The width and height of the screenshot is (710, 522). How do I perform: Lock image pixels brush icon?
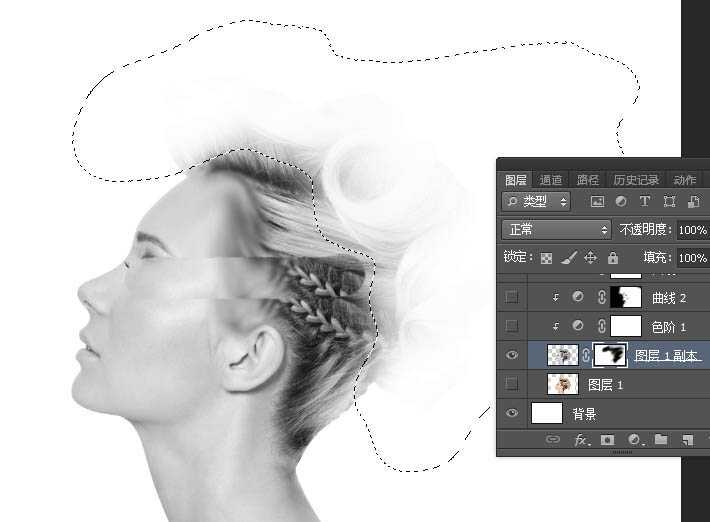(x=568, y=258)
